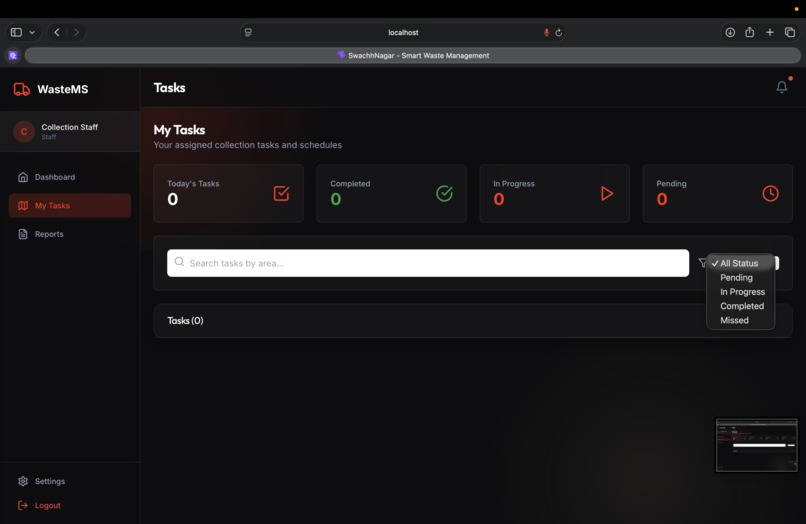806x524 pixels.
Task: Click 'Your assigned collection tasks and schedules' text
Action: [x=248, y=145]
